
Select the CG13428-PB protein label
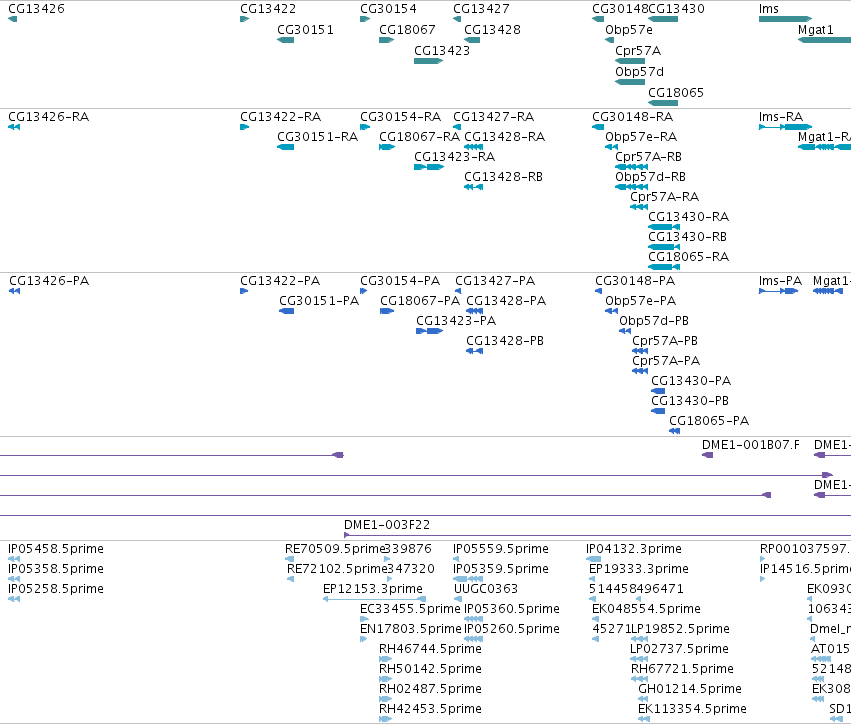pyautogui.click(x=505, y=341)
